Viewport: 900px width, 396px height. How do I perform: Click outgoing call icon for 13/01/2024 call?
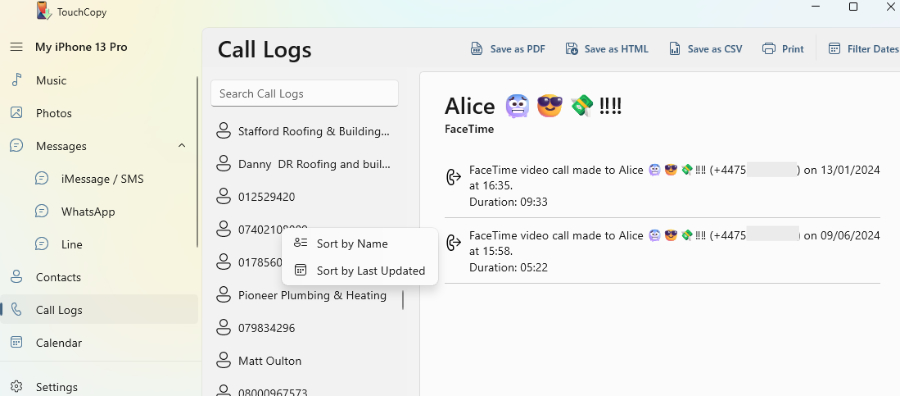click(453, 177)
